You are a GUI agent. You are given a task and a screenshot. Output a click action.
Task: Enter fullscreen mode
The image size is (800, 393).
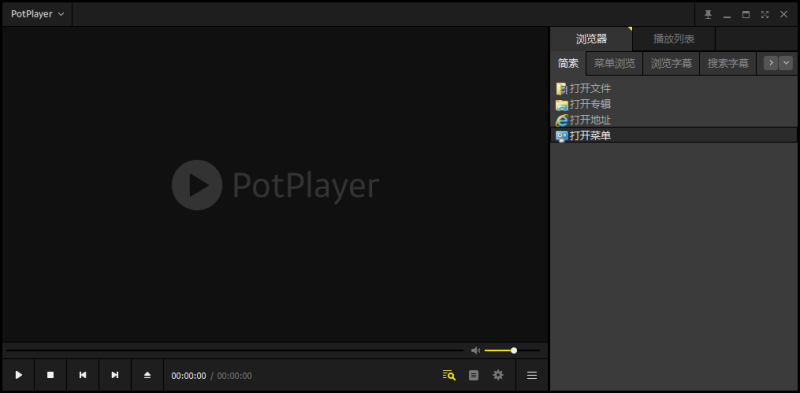[x=765, y=14]
